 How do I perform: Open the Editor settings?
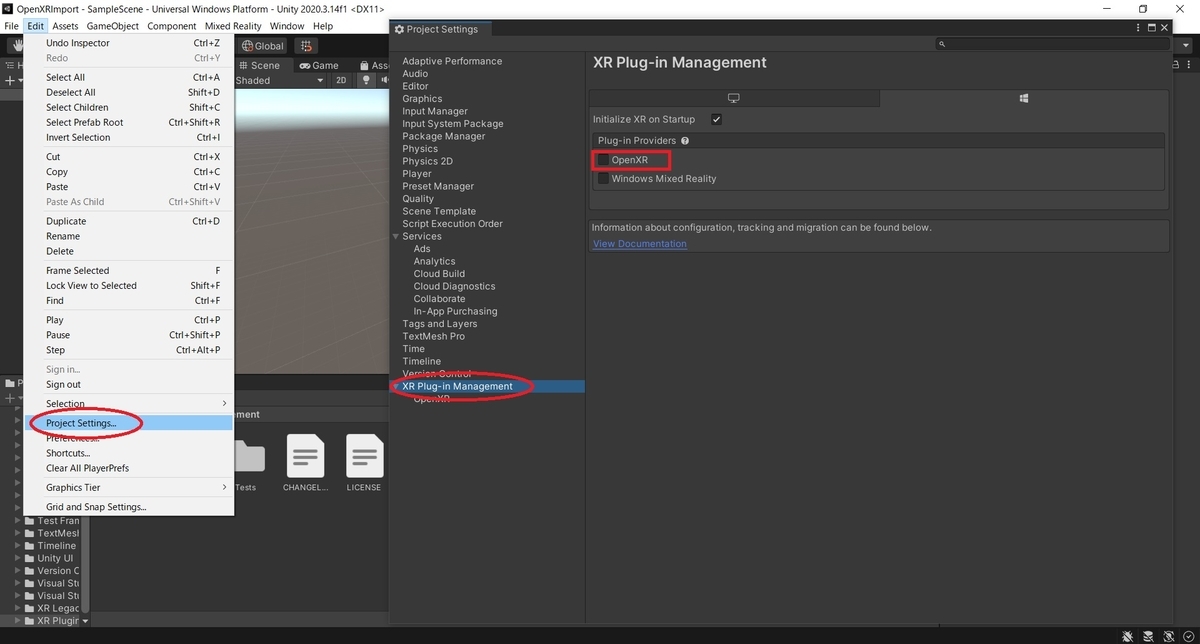(415, 86)
